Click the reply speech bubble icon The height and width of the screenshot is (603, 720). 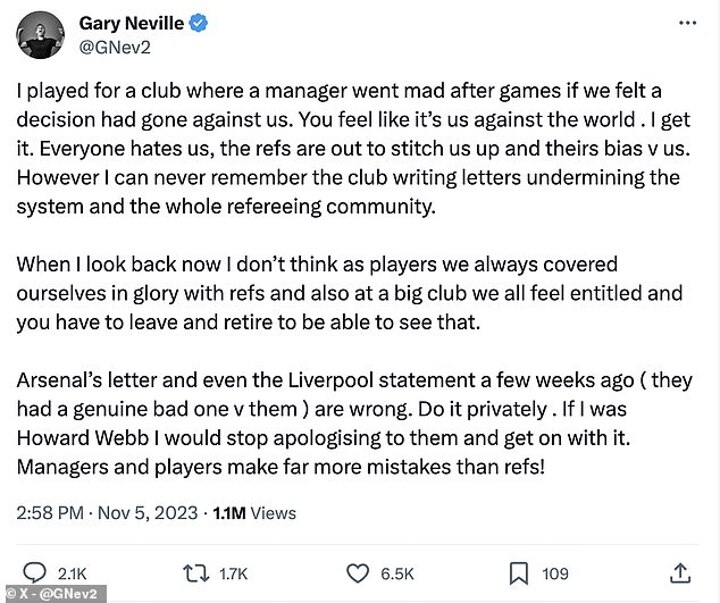33,573
